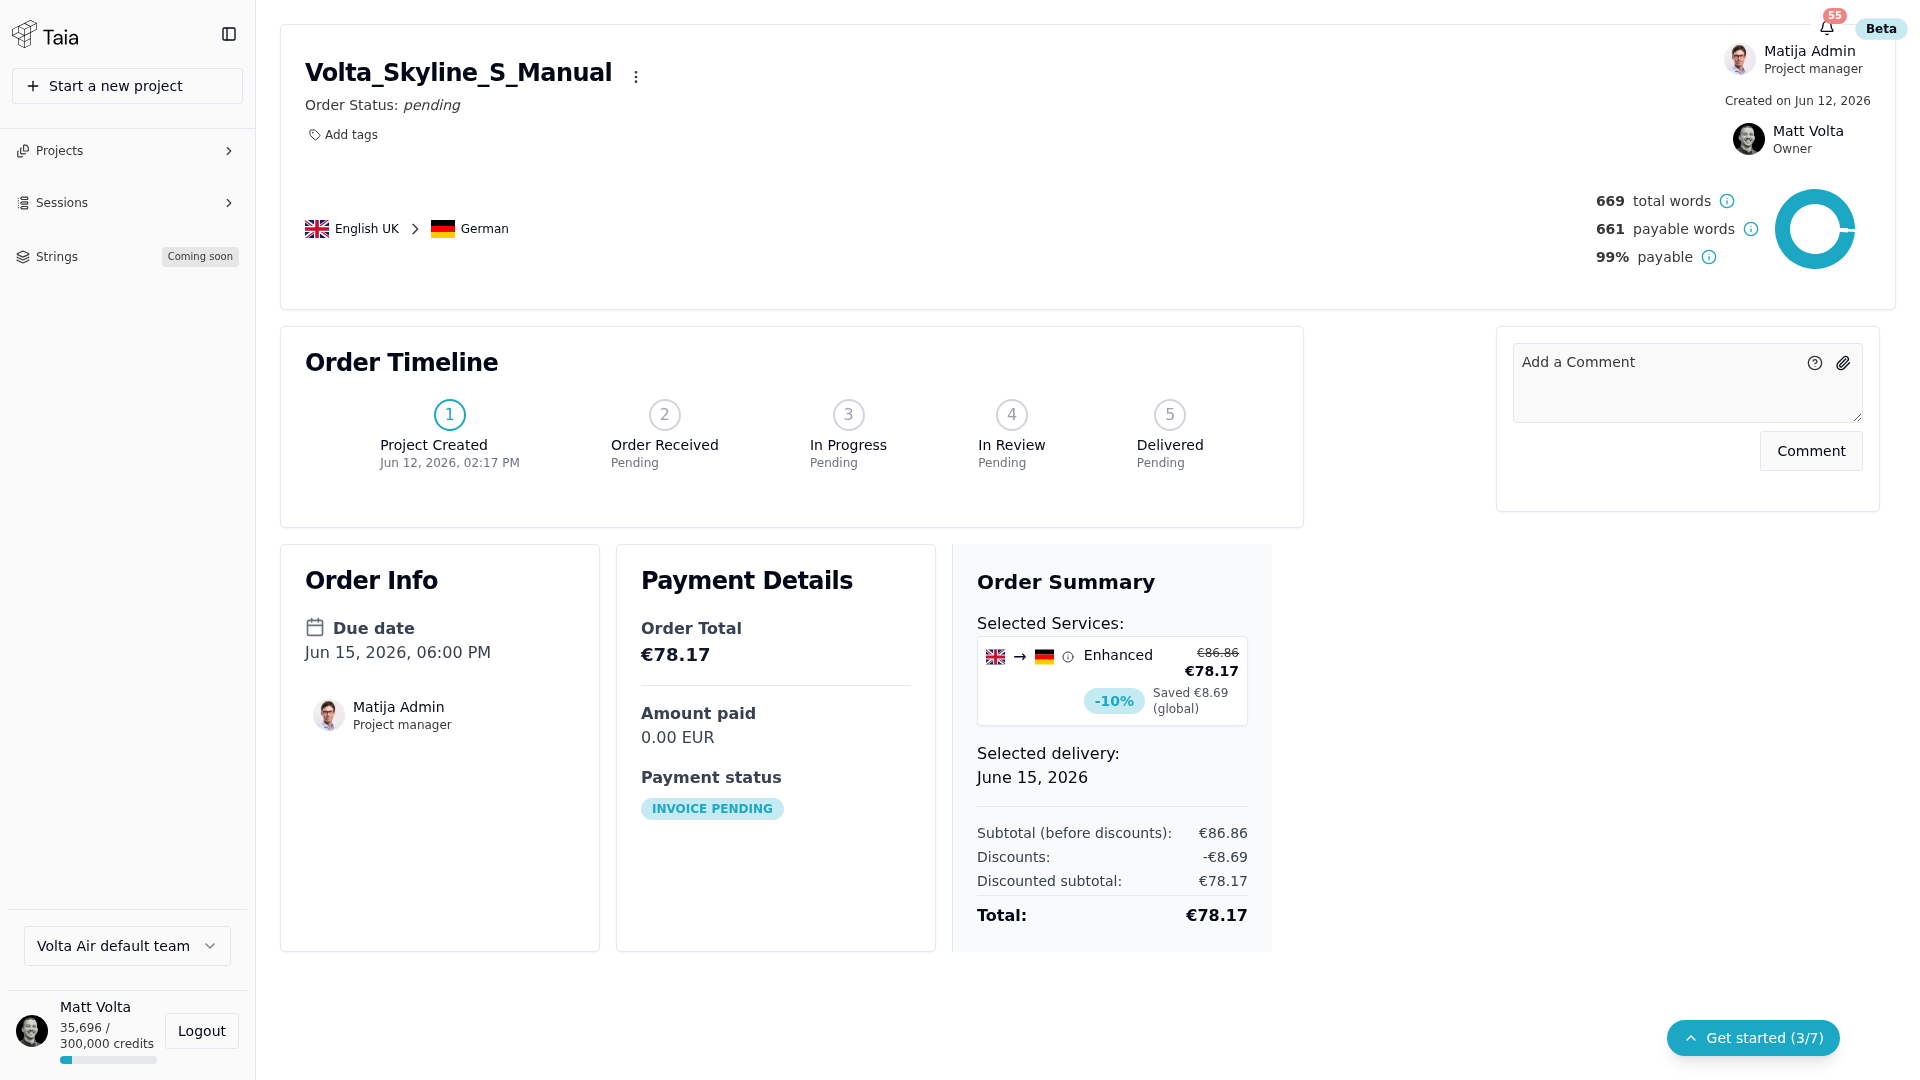
Task: Open the Sessions sidebar item
Action: (127, 203)
